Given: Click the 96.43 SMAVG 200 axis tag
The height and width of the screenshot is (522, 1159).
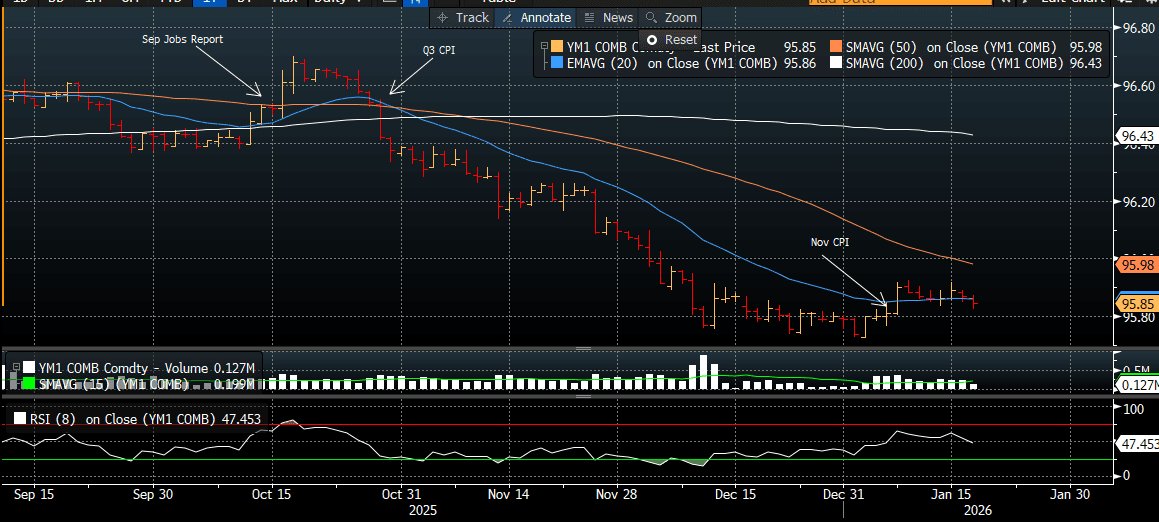Looking at the screenshot, I should pyautogui.click(x=1138, y=136).
